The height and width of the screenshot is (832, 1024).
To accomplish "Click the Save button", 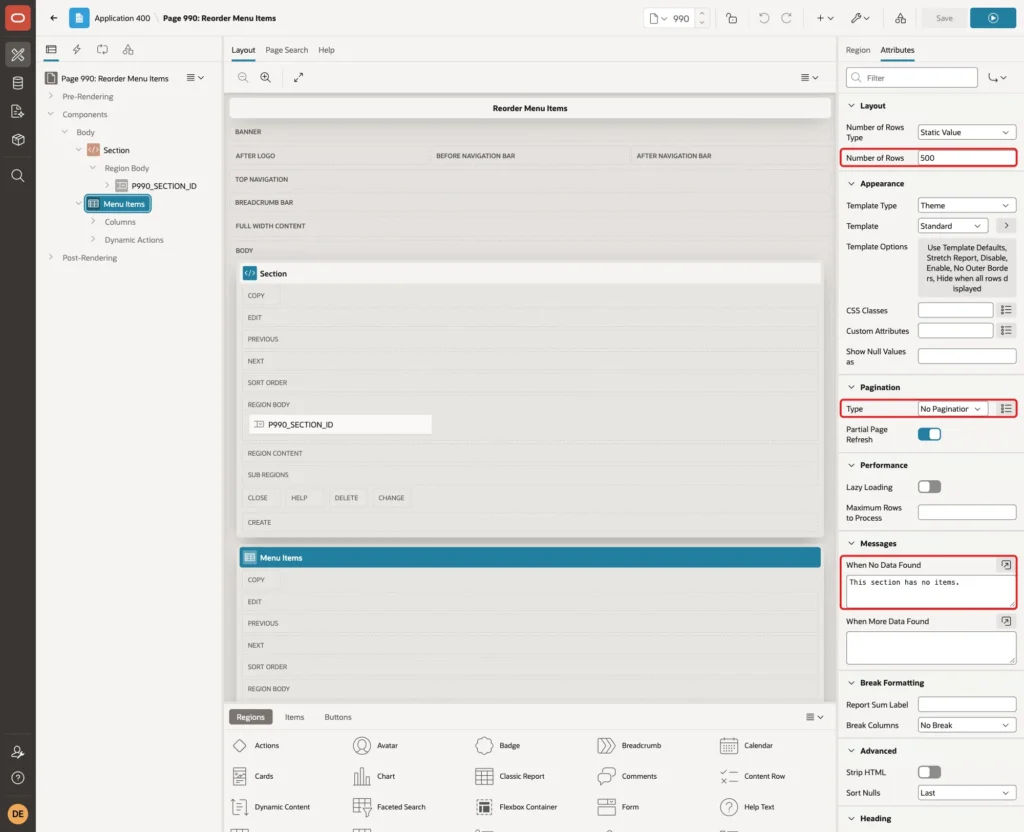I will (x=944, y=18).
